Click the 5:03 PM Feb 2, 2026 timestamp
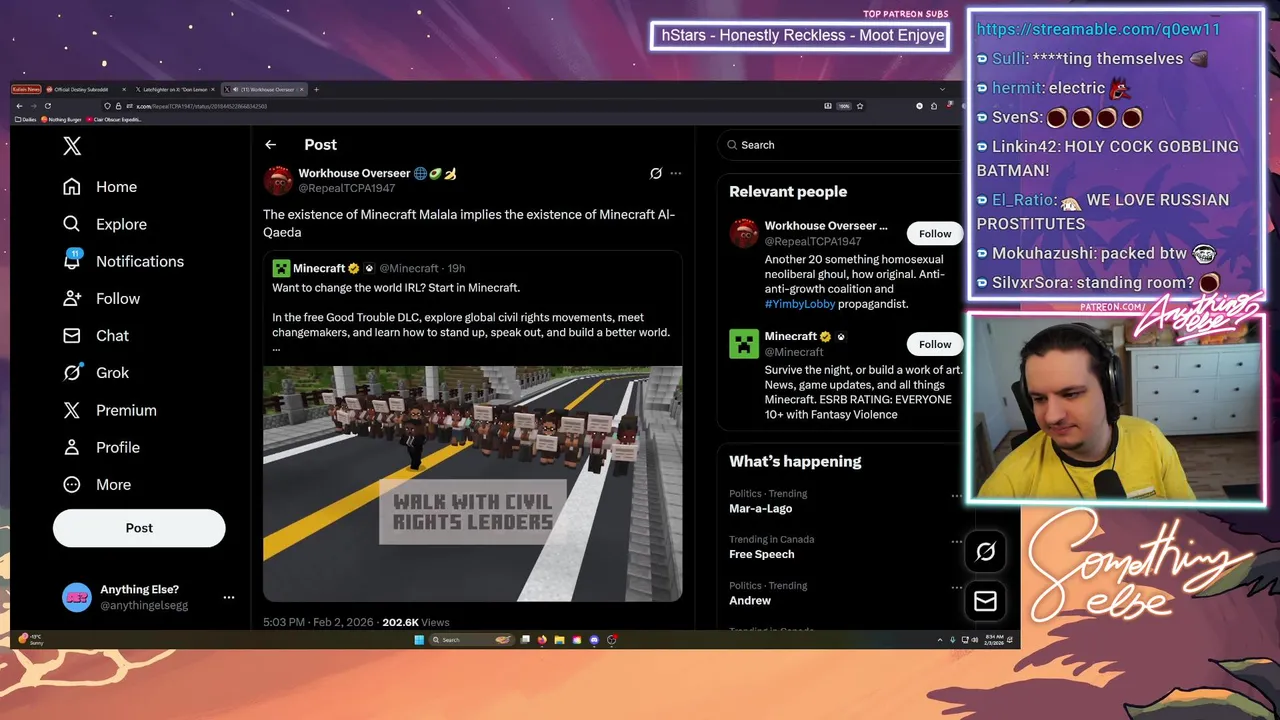Viewport: 1280px width, 720px height. (318, 622)
